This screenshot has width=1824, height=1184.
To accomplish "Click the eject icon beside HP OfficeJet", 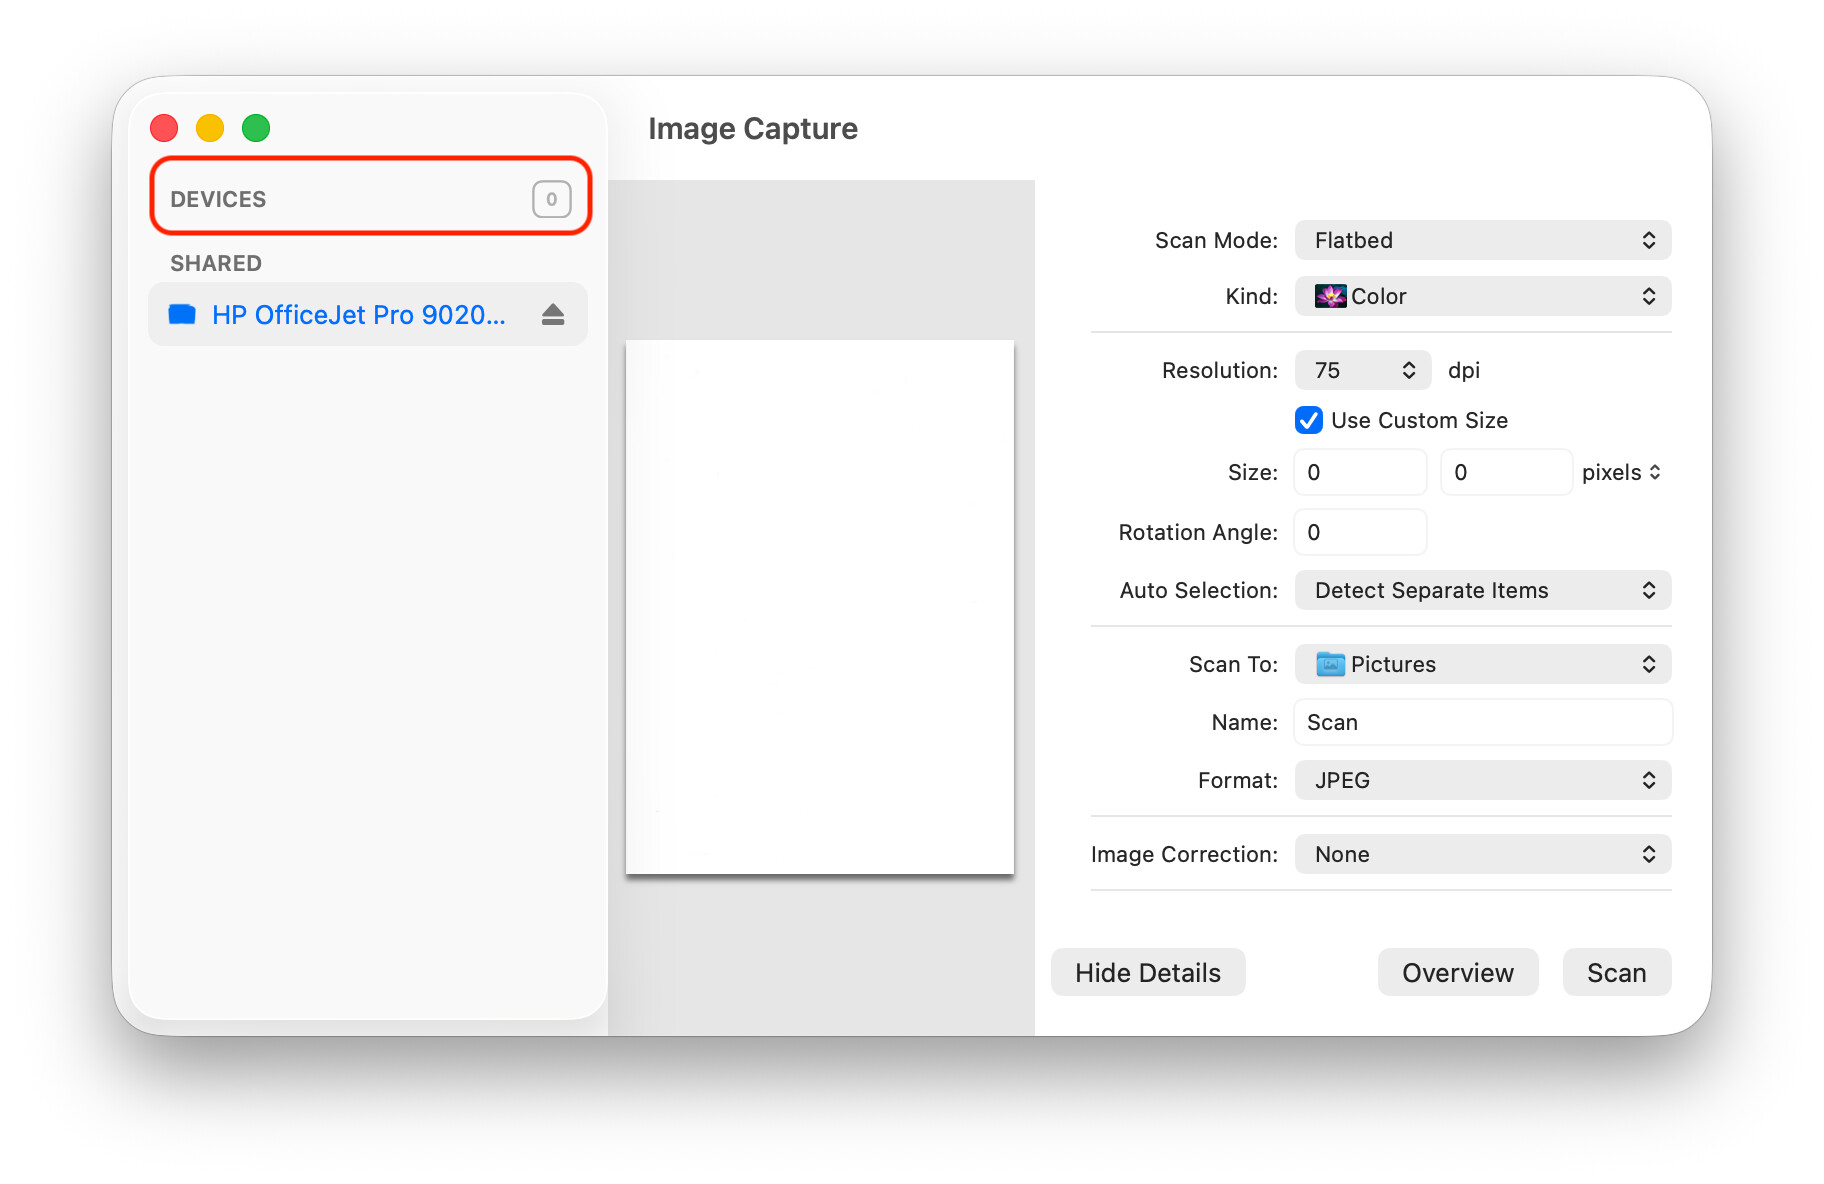I will 553,315.
